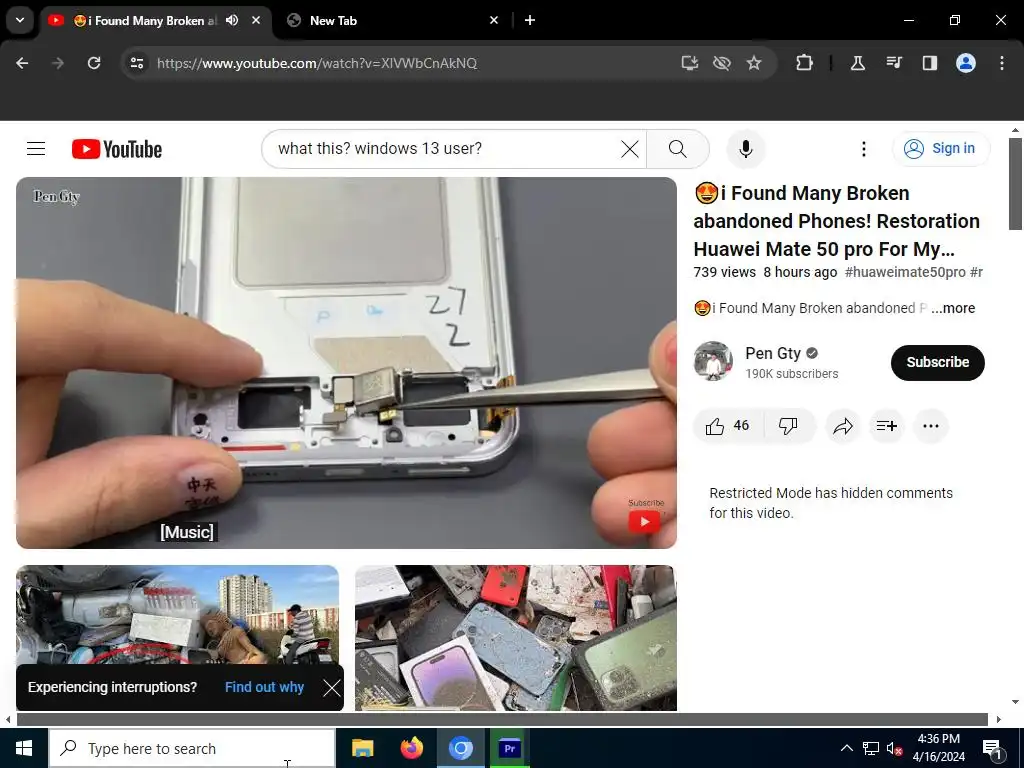Open more actions ellipsis under video
Image resolution: width=1024 pixels, height=768 pixels.
pos(931,426)
